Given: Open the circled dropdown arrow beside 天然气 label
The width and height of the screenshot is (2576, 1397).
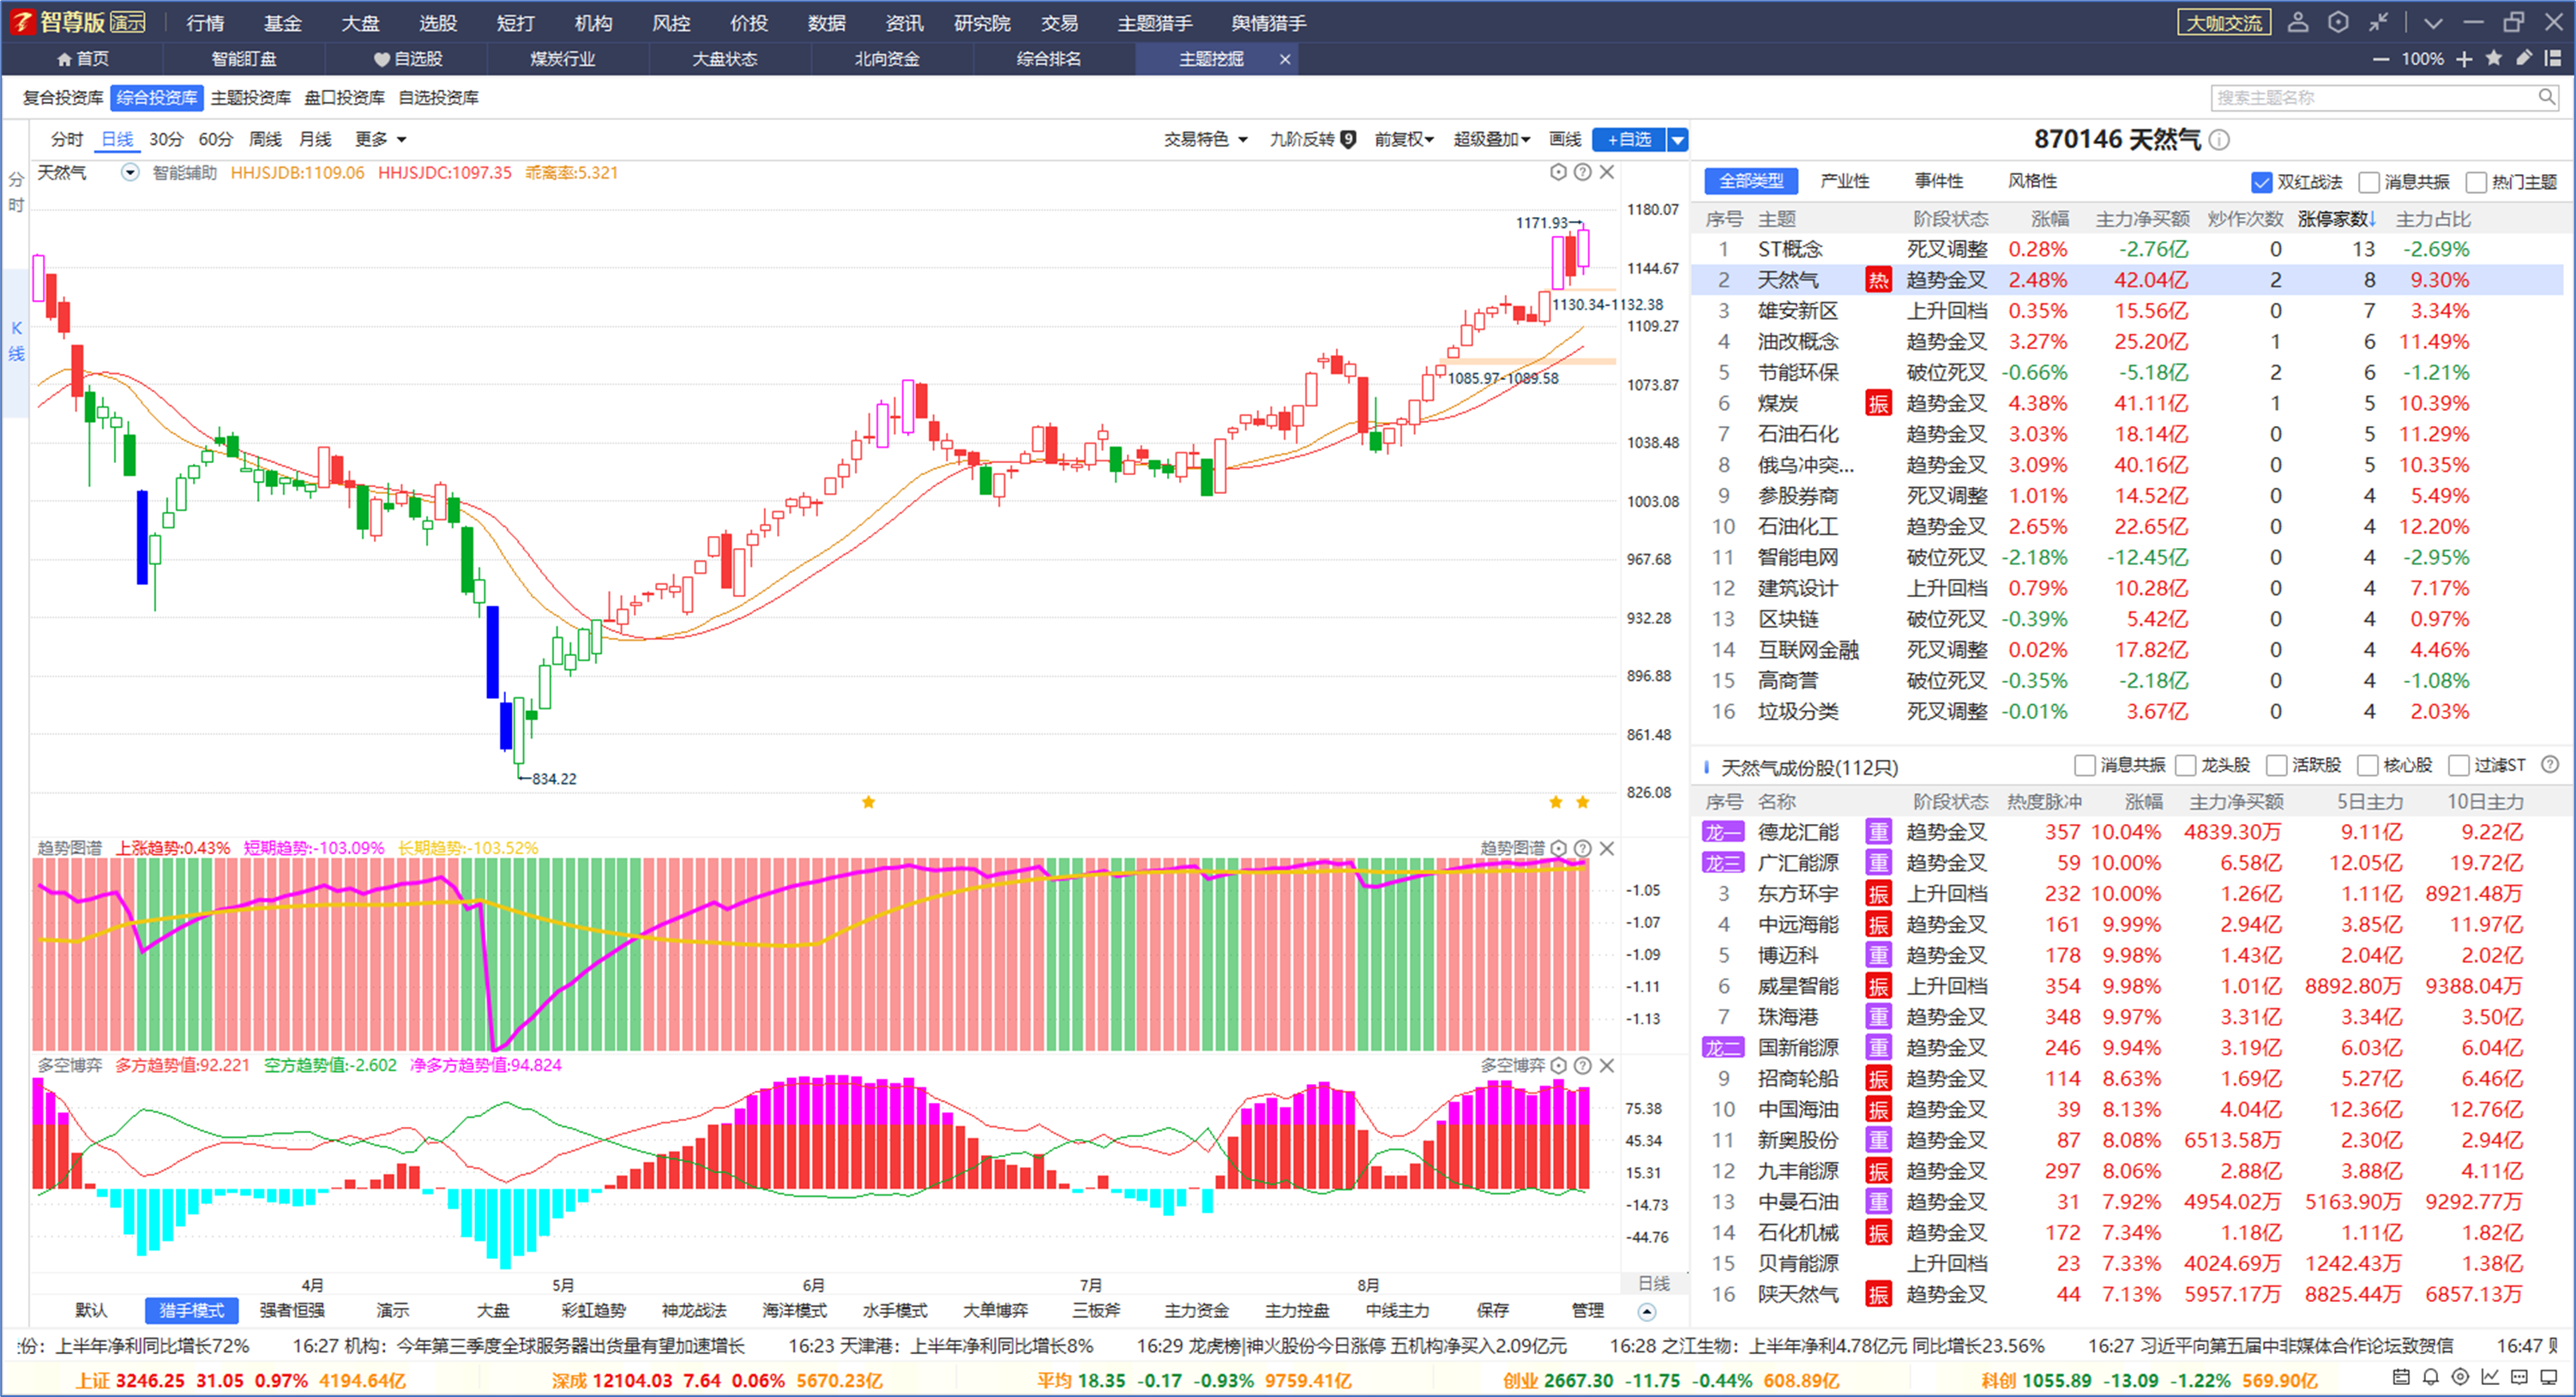Looking at the screenshot, I should [130, 172].
